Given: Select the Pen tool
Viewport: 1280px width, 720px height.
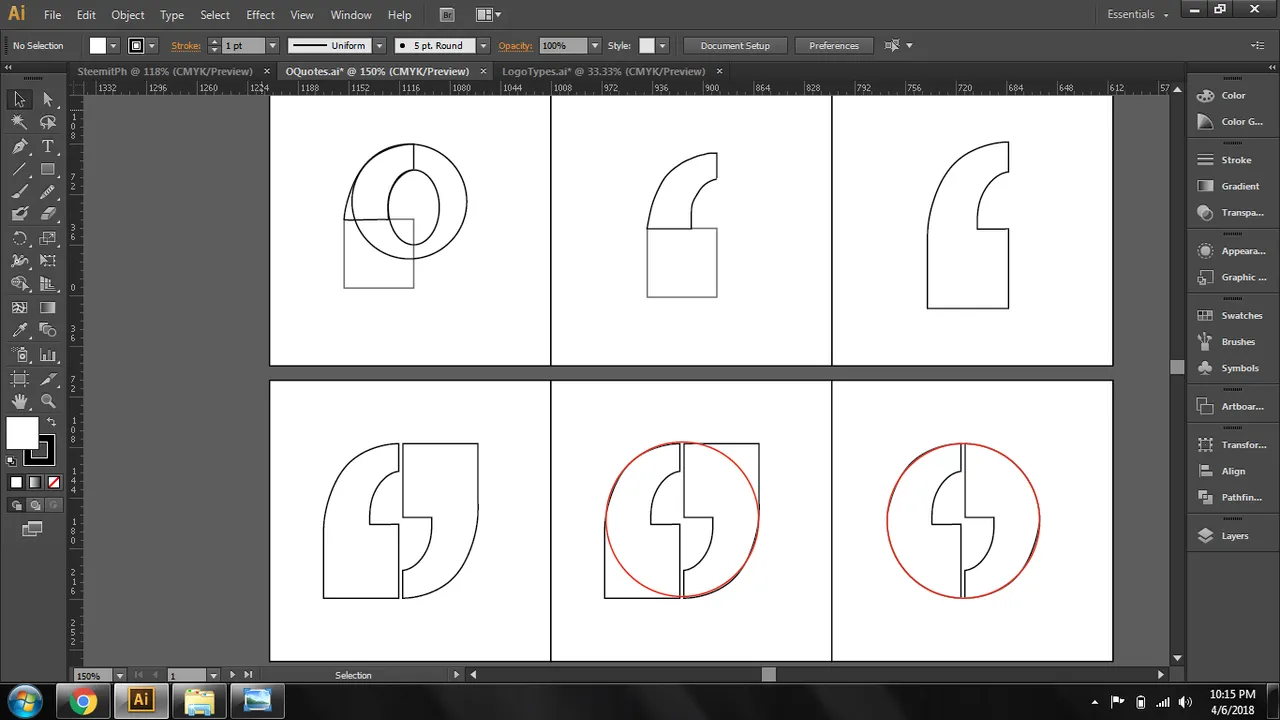Looking at the screenshot, I should coord(19,146).
